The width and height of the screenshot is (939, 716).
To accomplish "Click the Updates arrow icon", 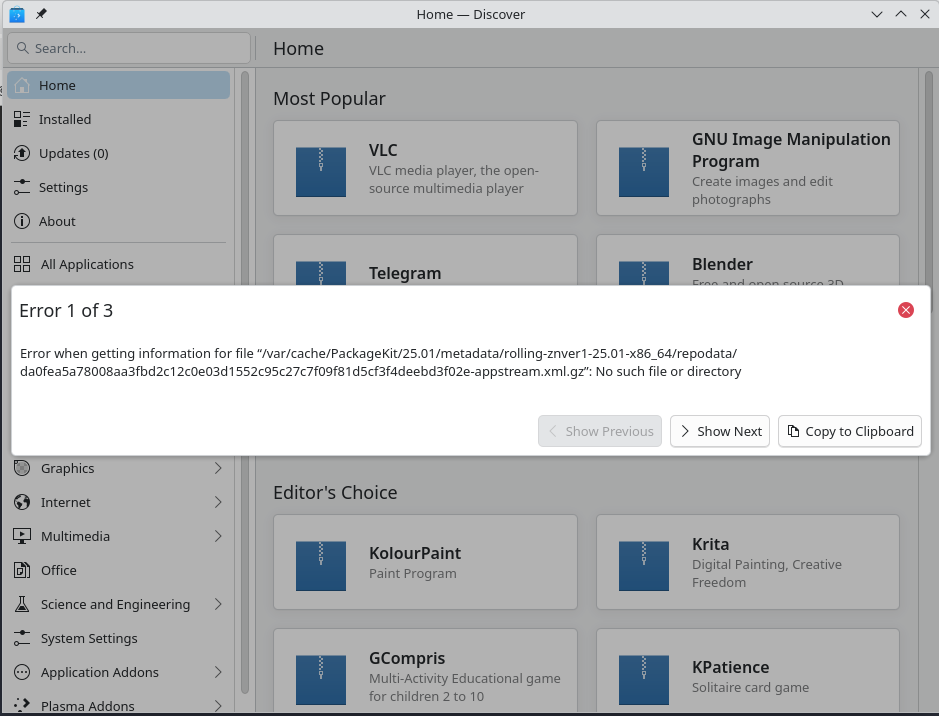I will (22, 153).
